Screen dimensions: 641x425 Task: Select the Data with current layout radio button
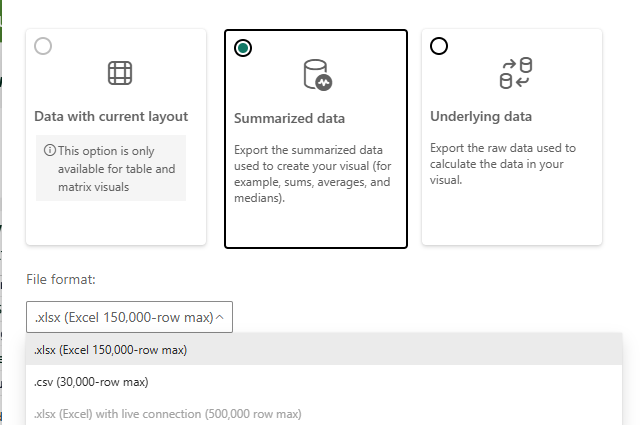43,46
